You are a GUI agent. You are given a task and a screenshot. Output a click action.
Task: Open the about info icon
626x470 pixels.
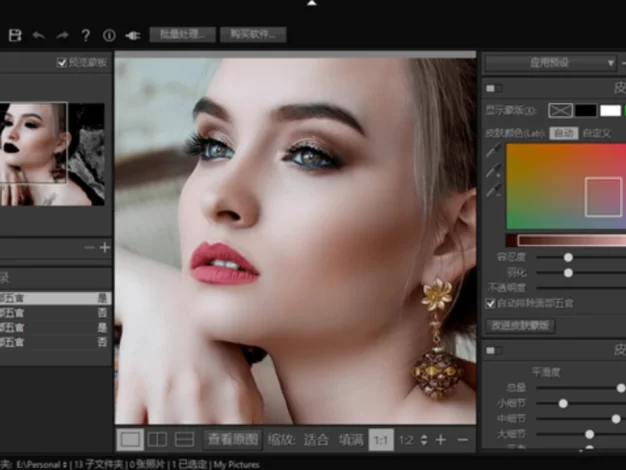[x=109, y=36]
